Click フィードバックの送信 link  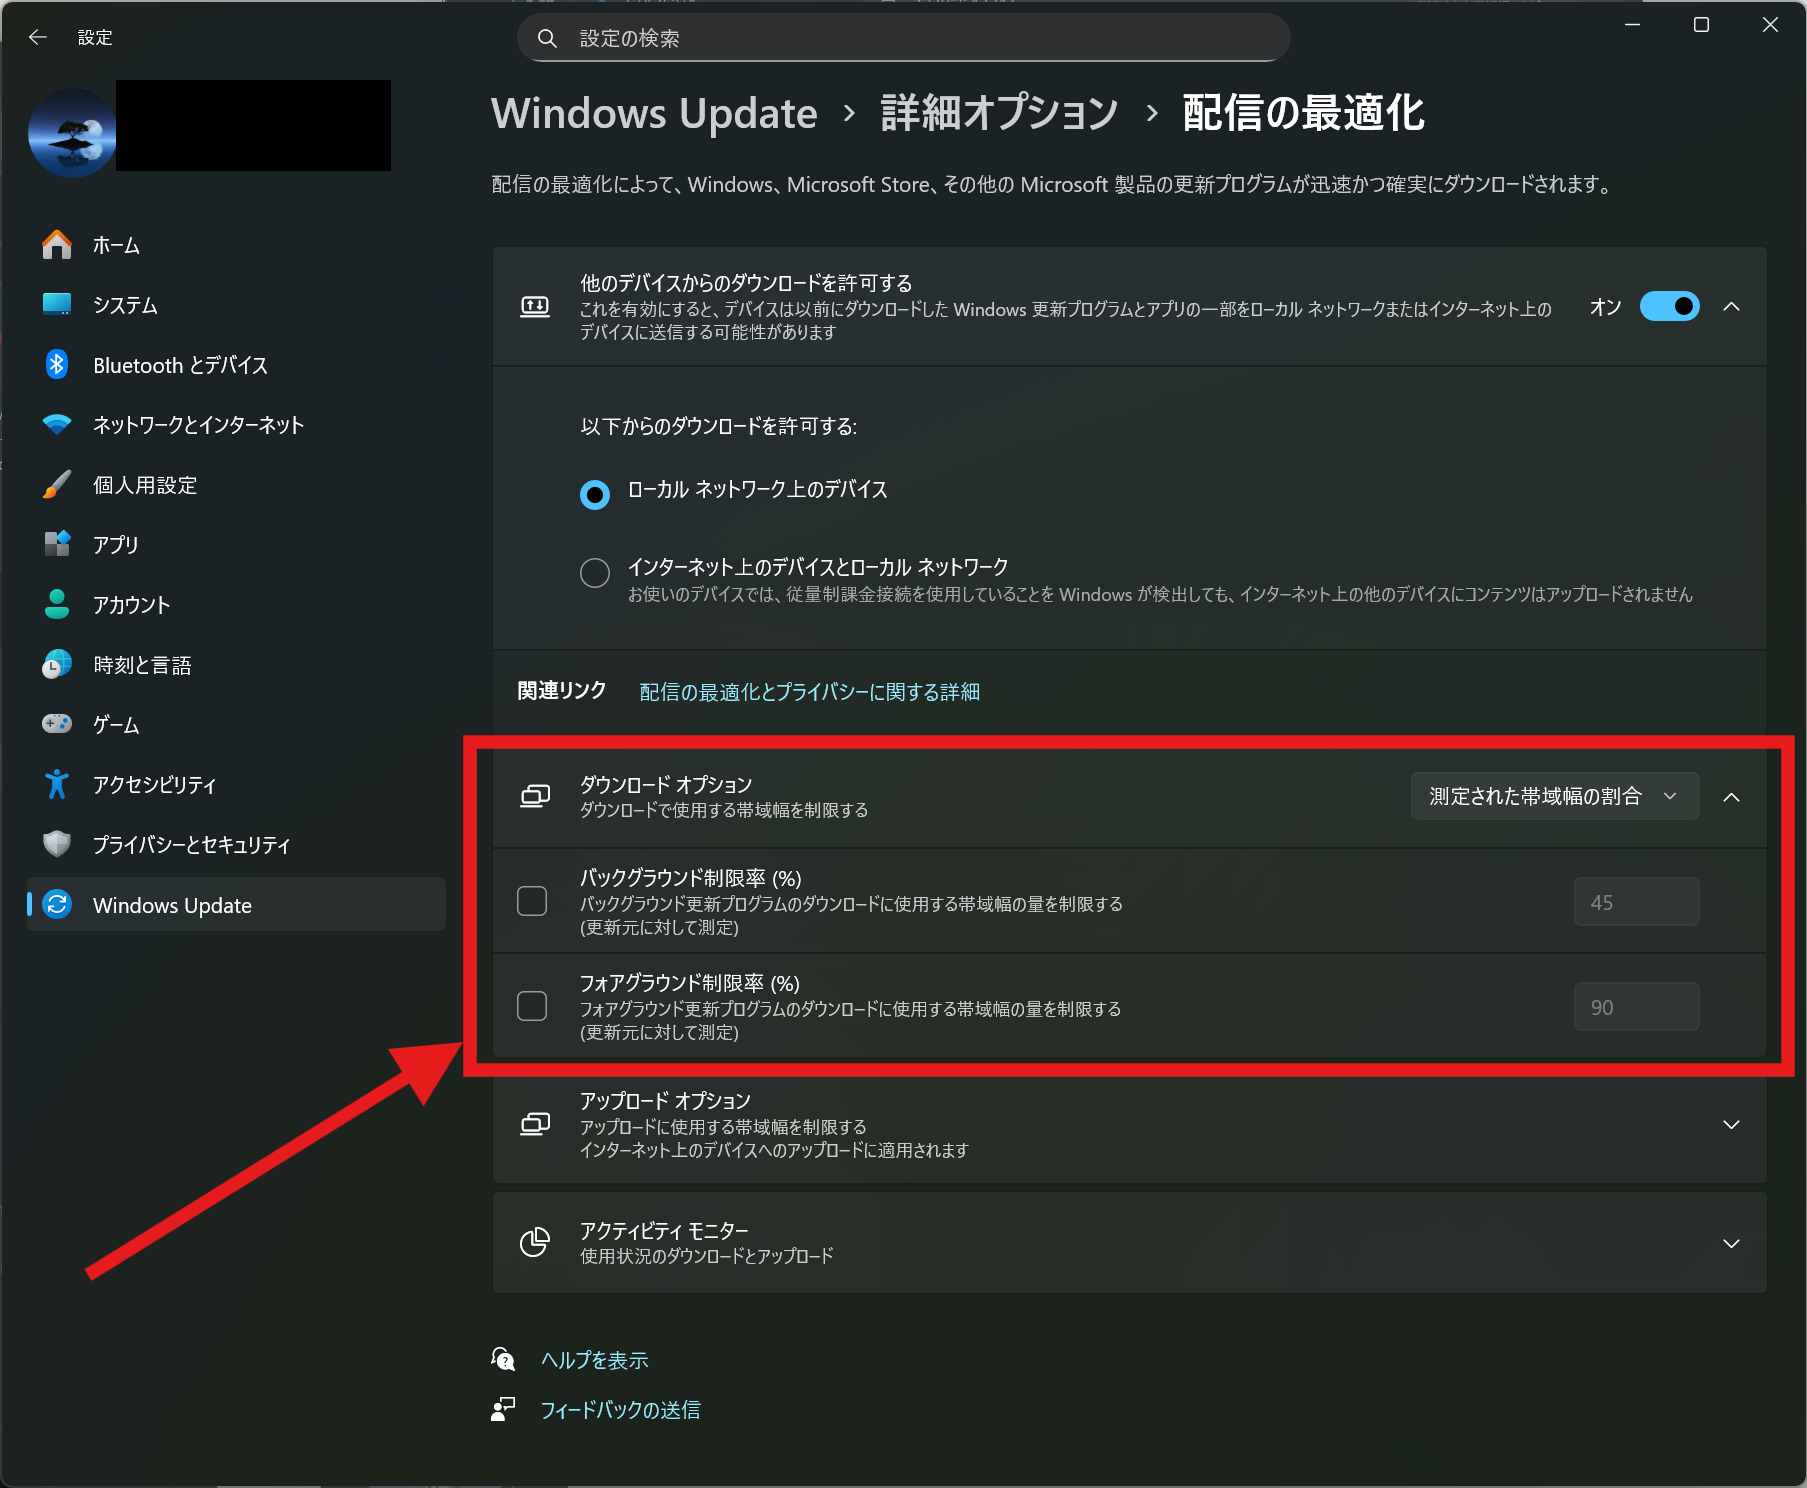620,1410
